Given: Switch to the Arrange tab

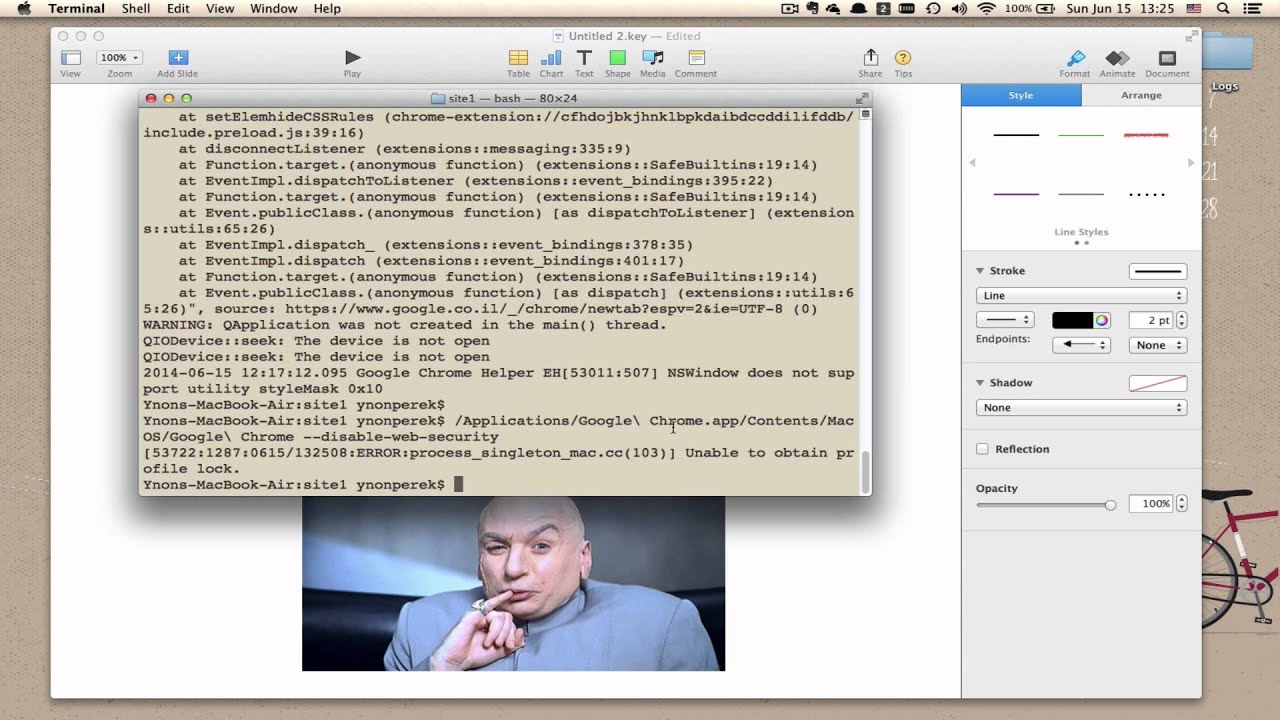Looking at the screenshot, I should click(1141, 95).
